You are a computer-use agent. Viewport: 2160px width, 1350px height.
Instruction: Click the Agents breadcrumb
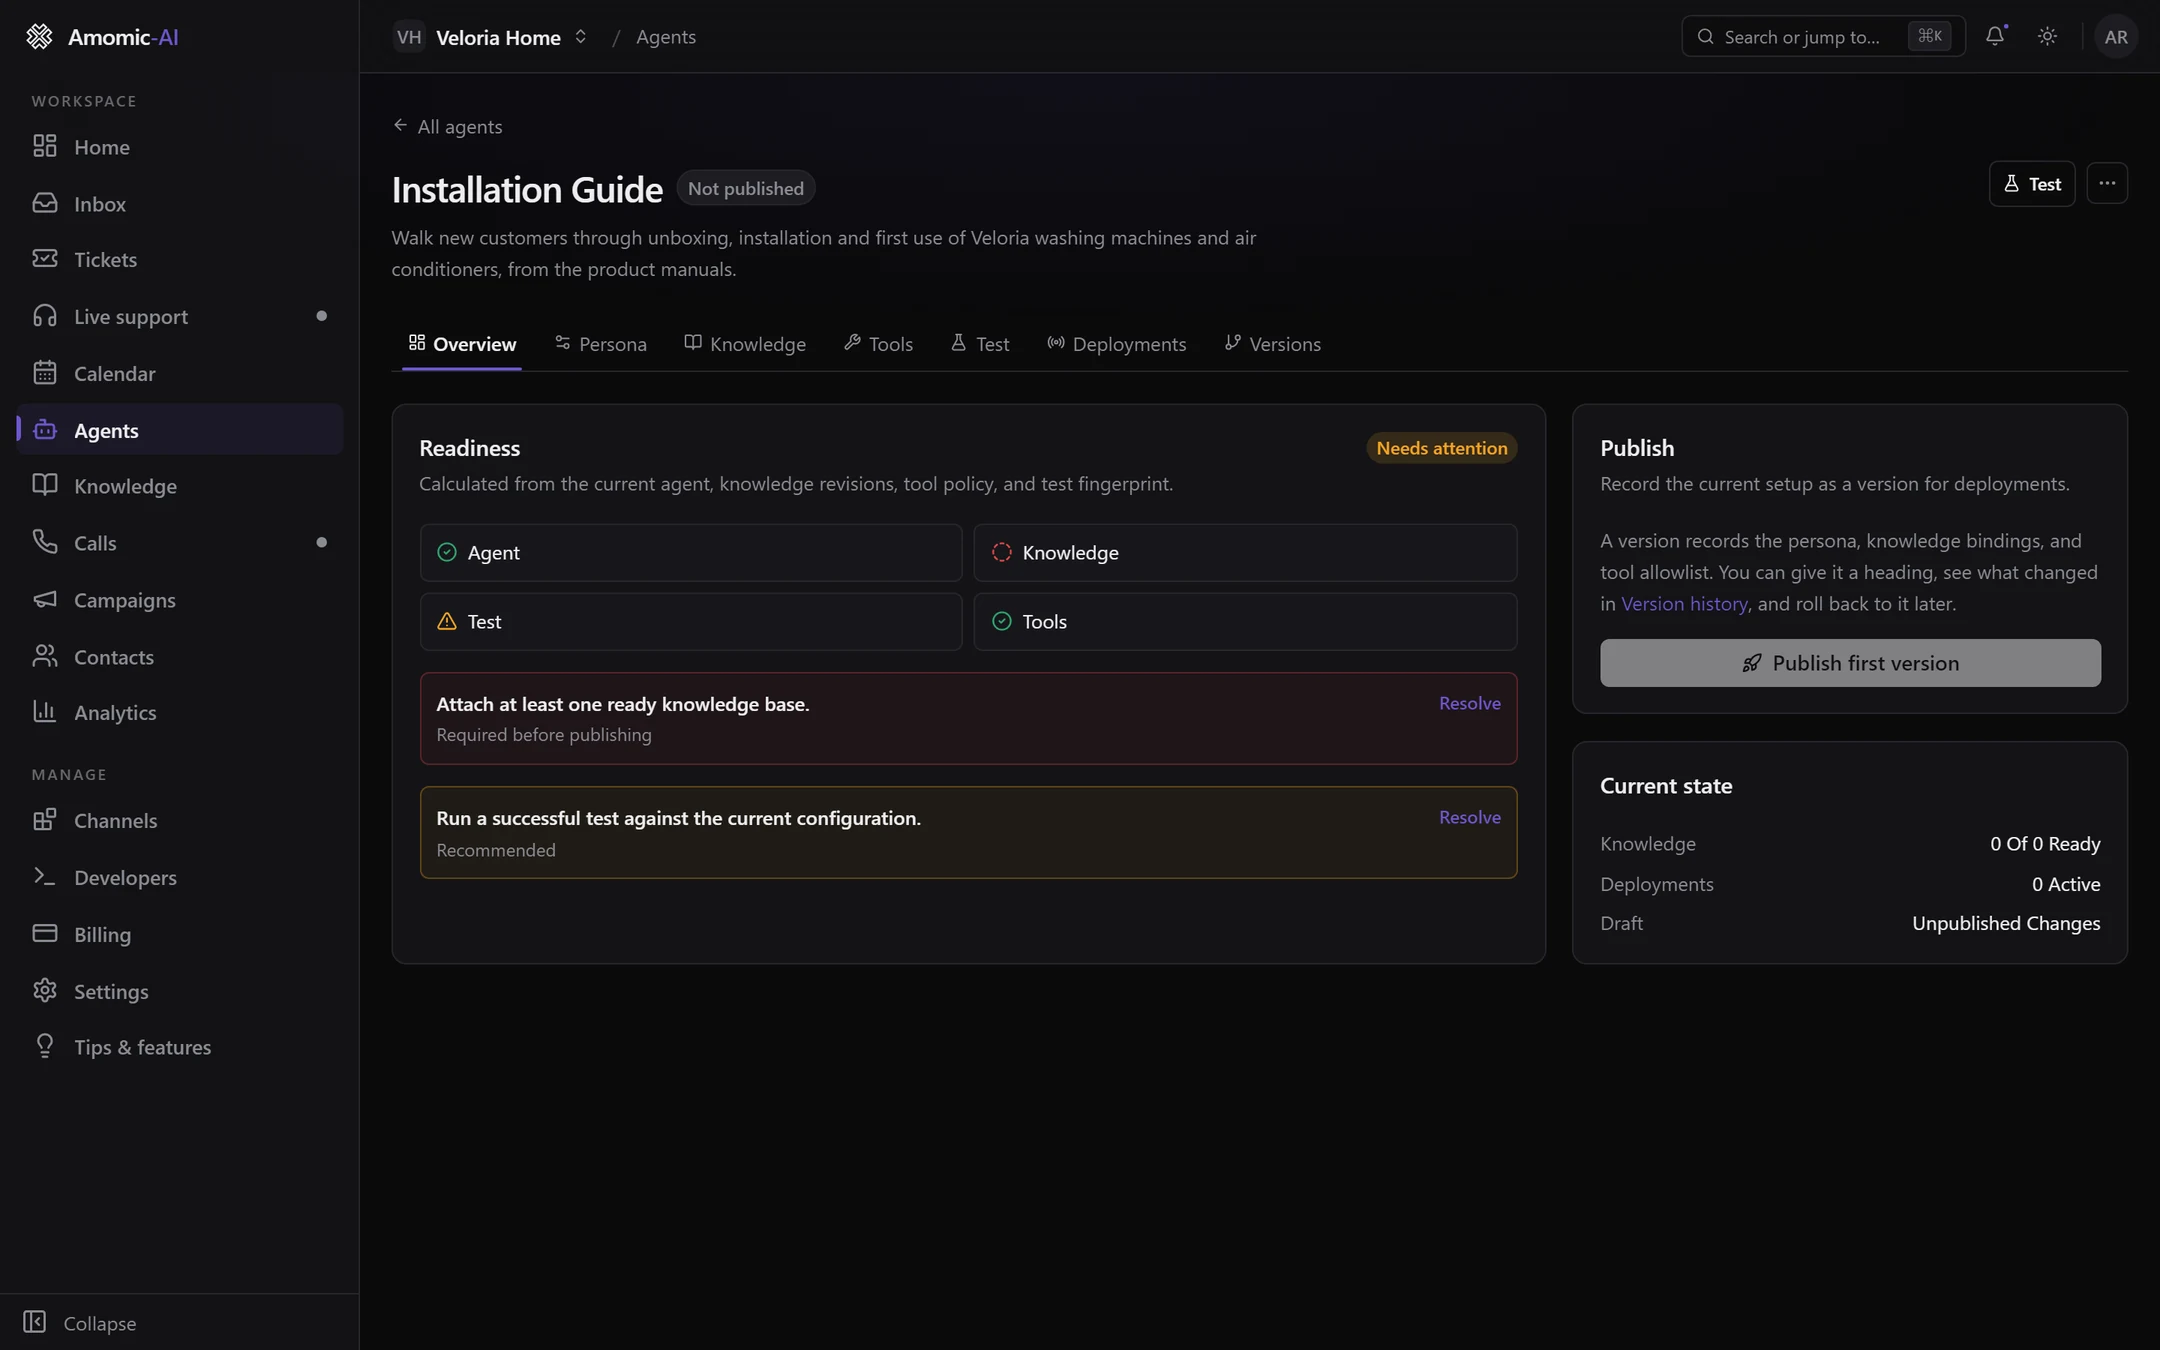tap(666, 37)
